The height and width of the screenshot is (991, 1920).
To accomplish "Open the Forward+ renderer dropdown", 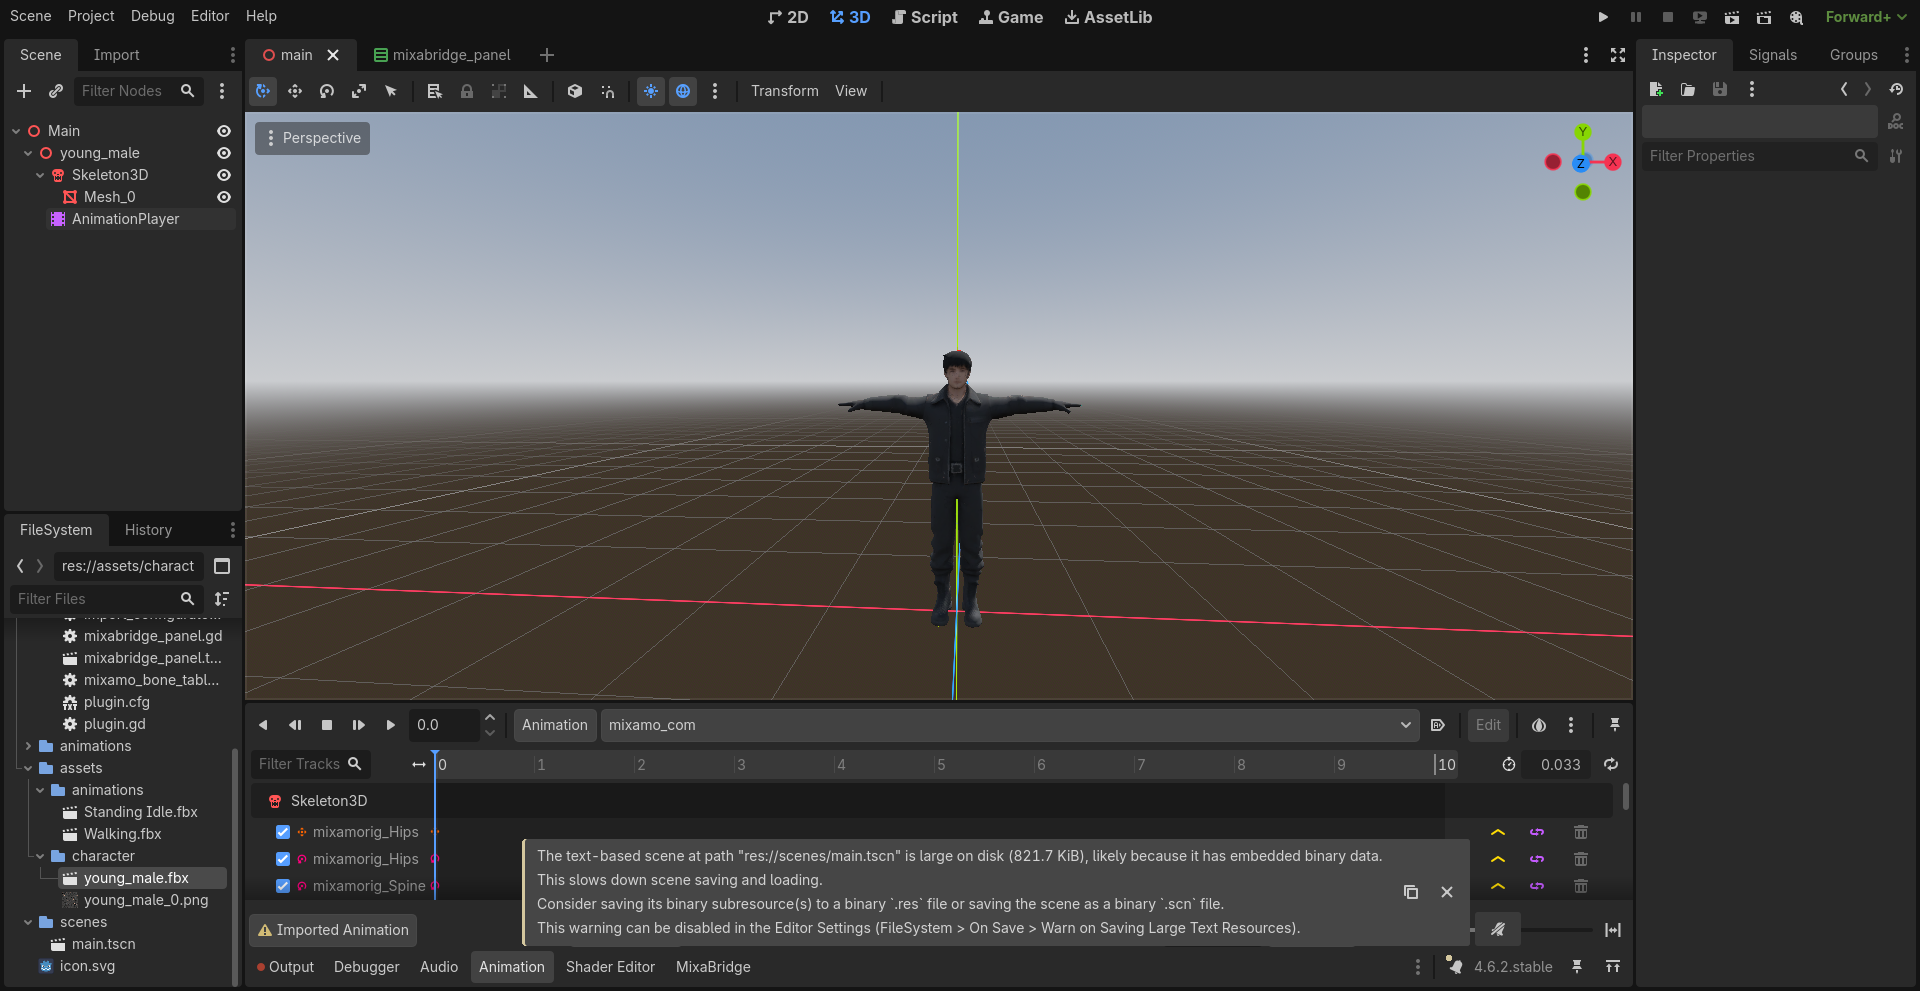I will [1864, 17].
